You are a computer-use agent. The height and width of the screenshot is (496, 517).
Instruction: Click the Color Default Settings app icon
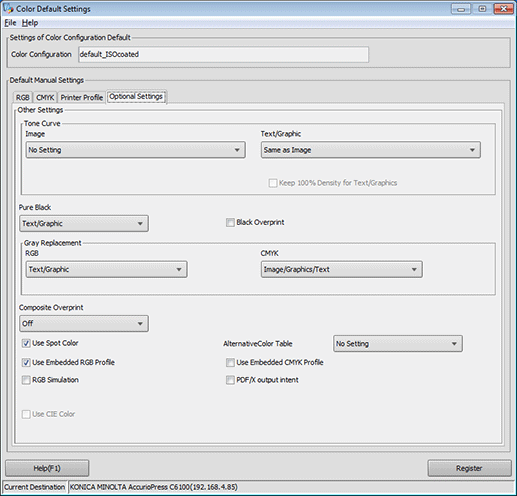[8, 9]
